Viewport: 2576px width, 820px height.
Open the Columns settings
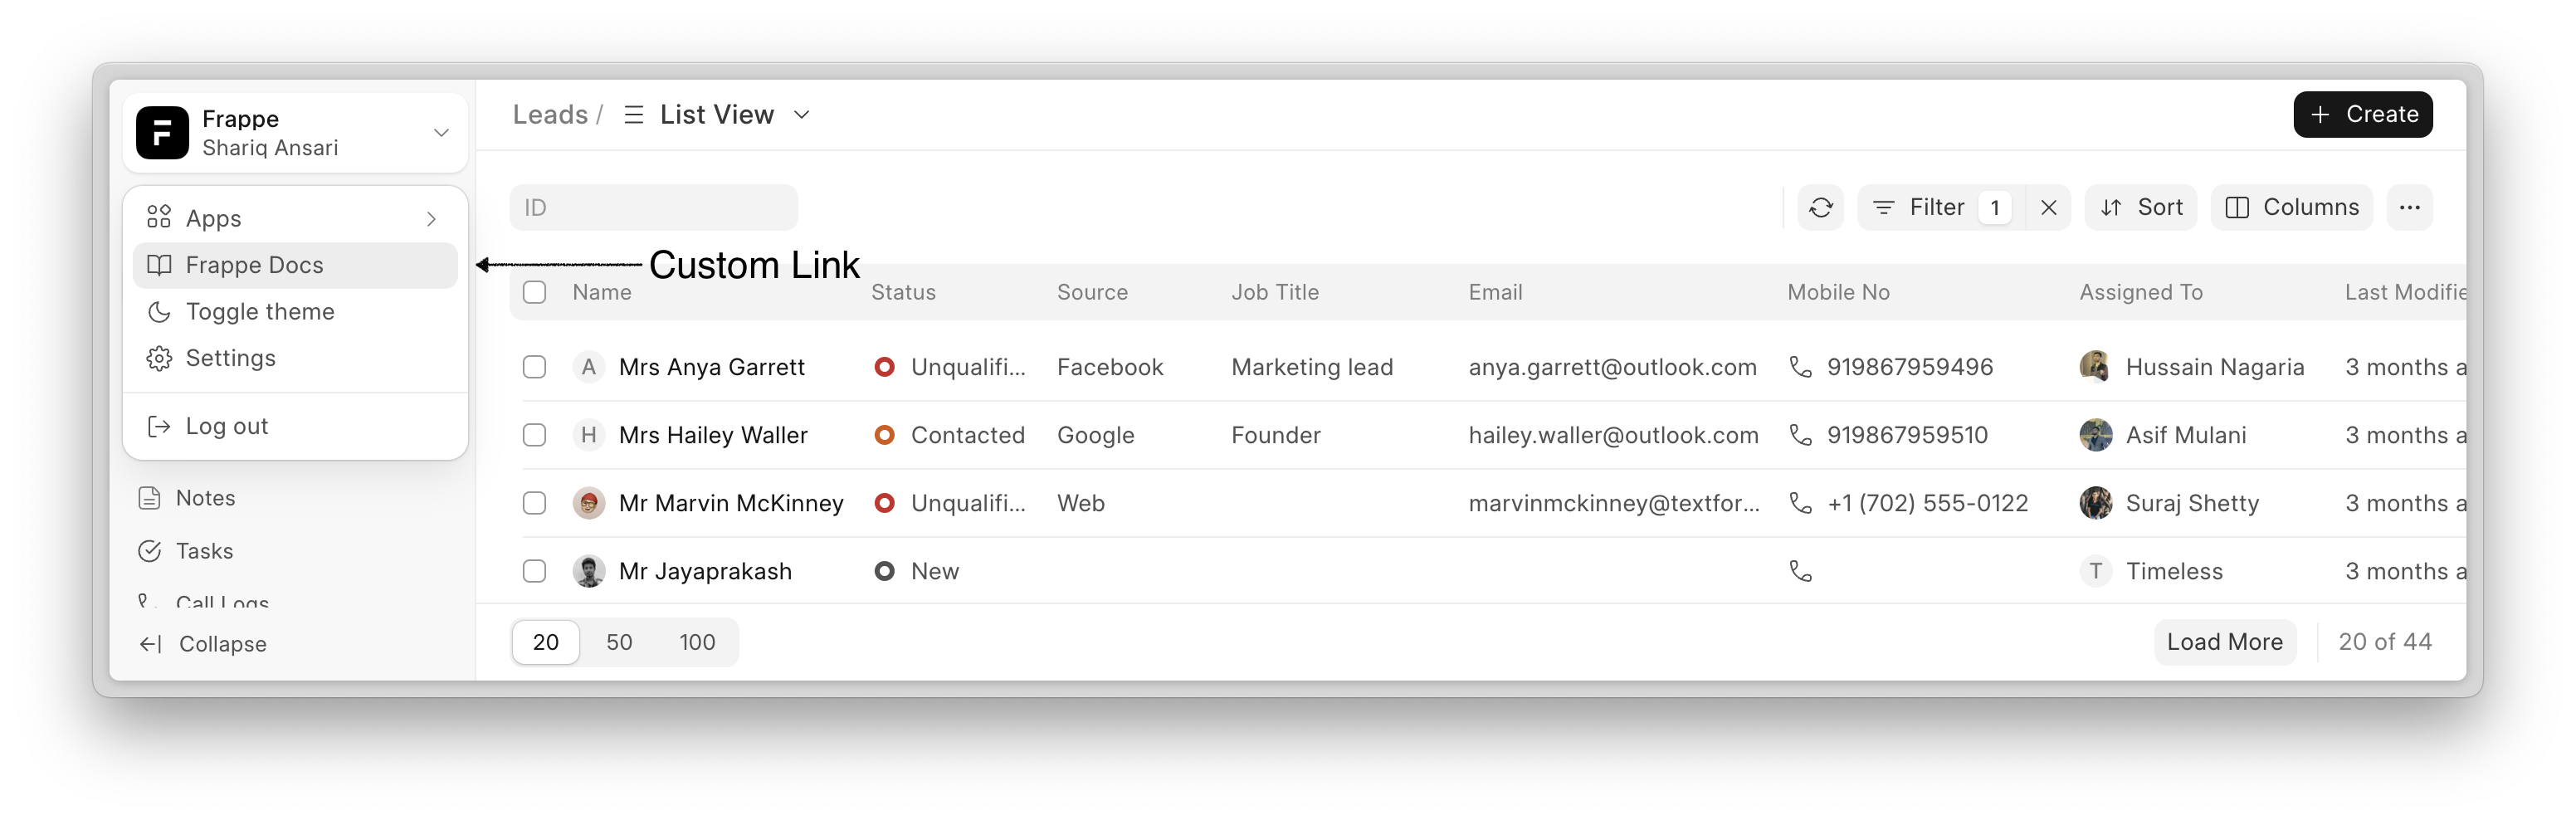coord(2291,207)
